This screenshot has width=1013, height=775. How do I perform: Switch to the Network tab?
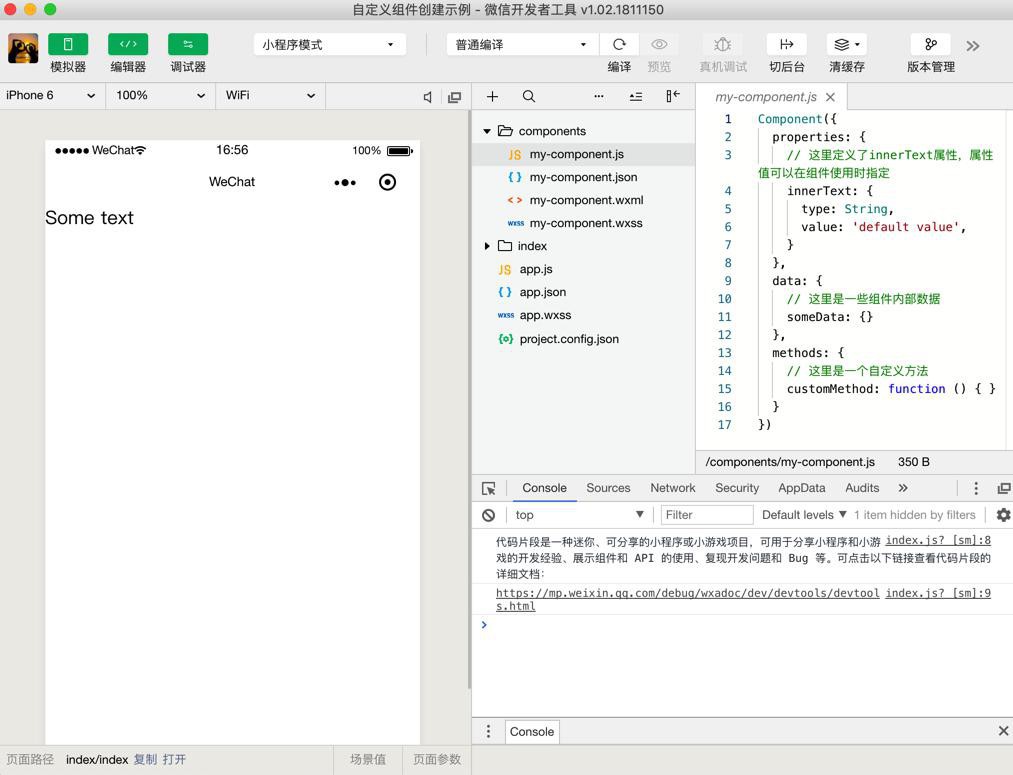(x=673, y=488)
